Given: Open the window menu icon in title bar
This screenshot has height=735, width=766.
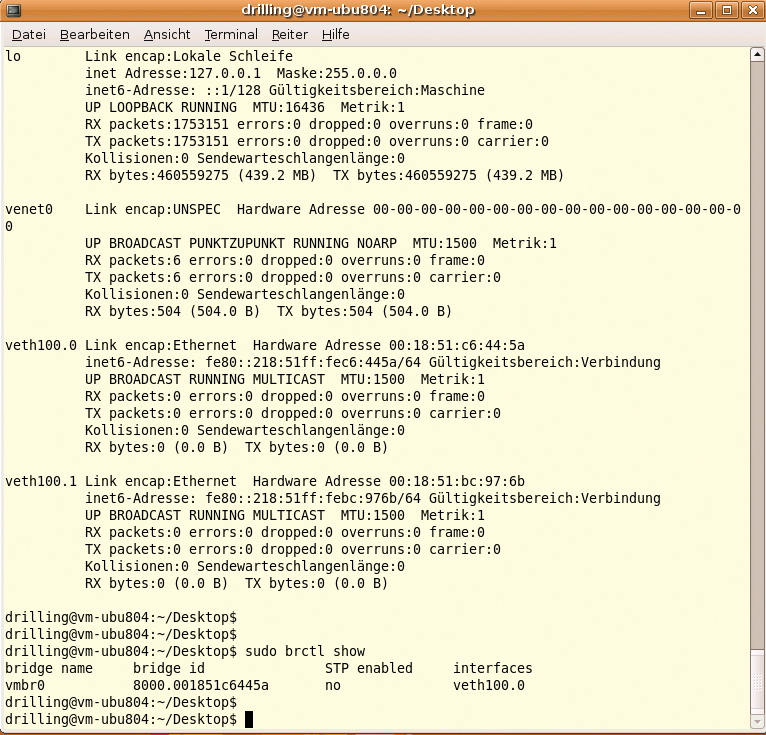Looking at the screenshot, I should coord(12,10).
